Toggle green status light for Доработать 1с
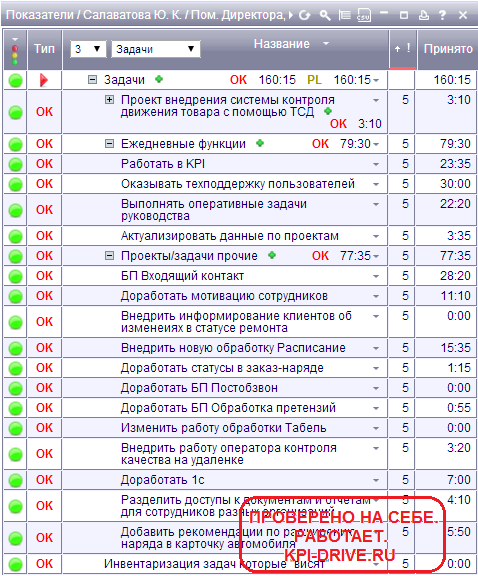Screen dimensions: 478x576 coord(15,480)
